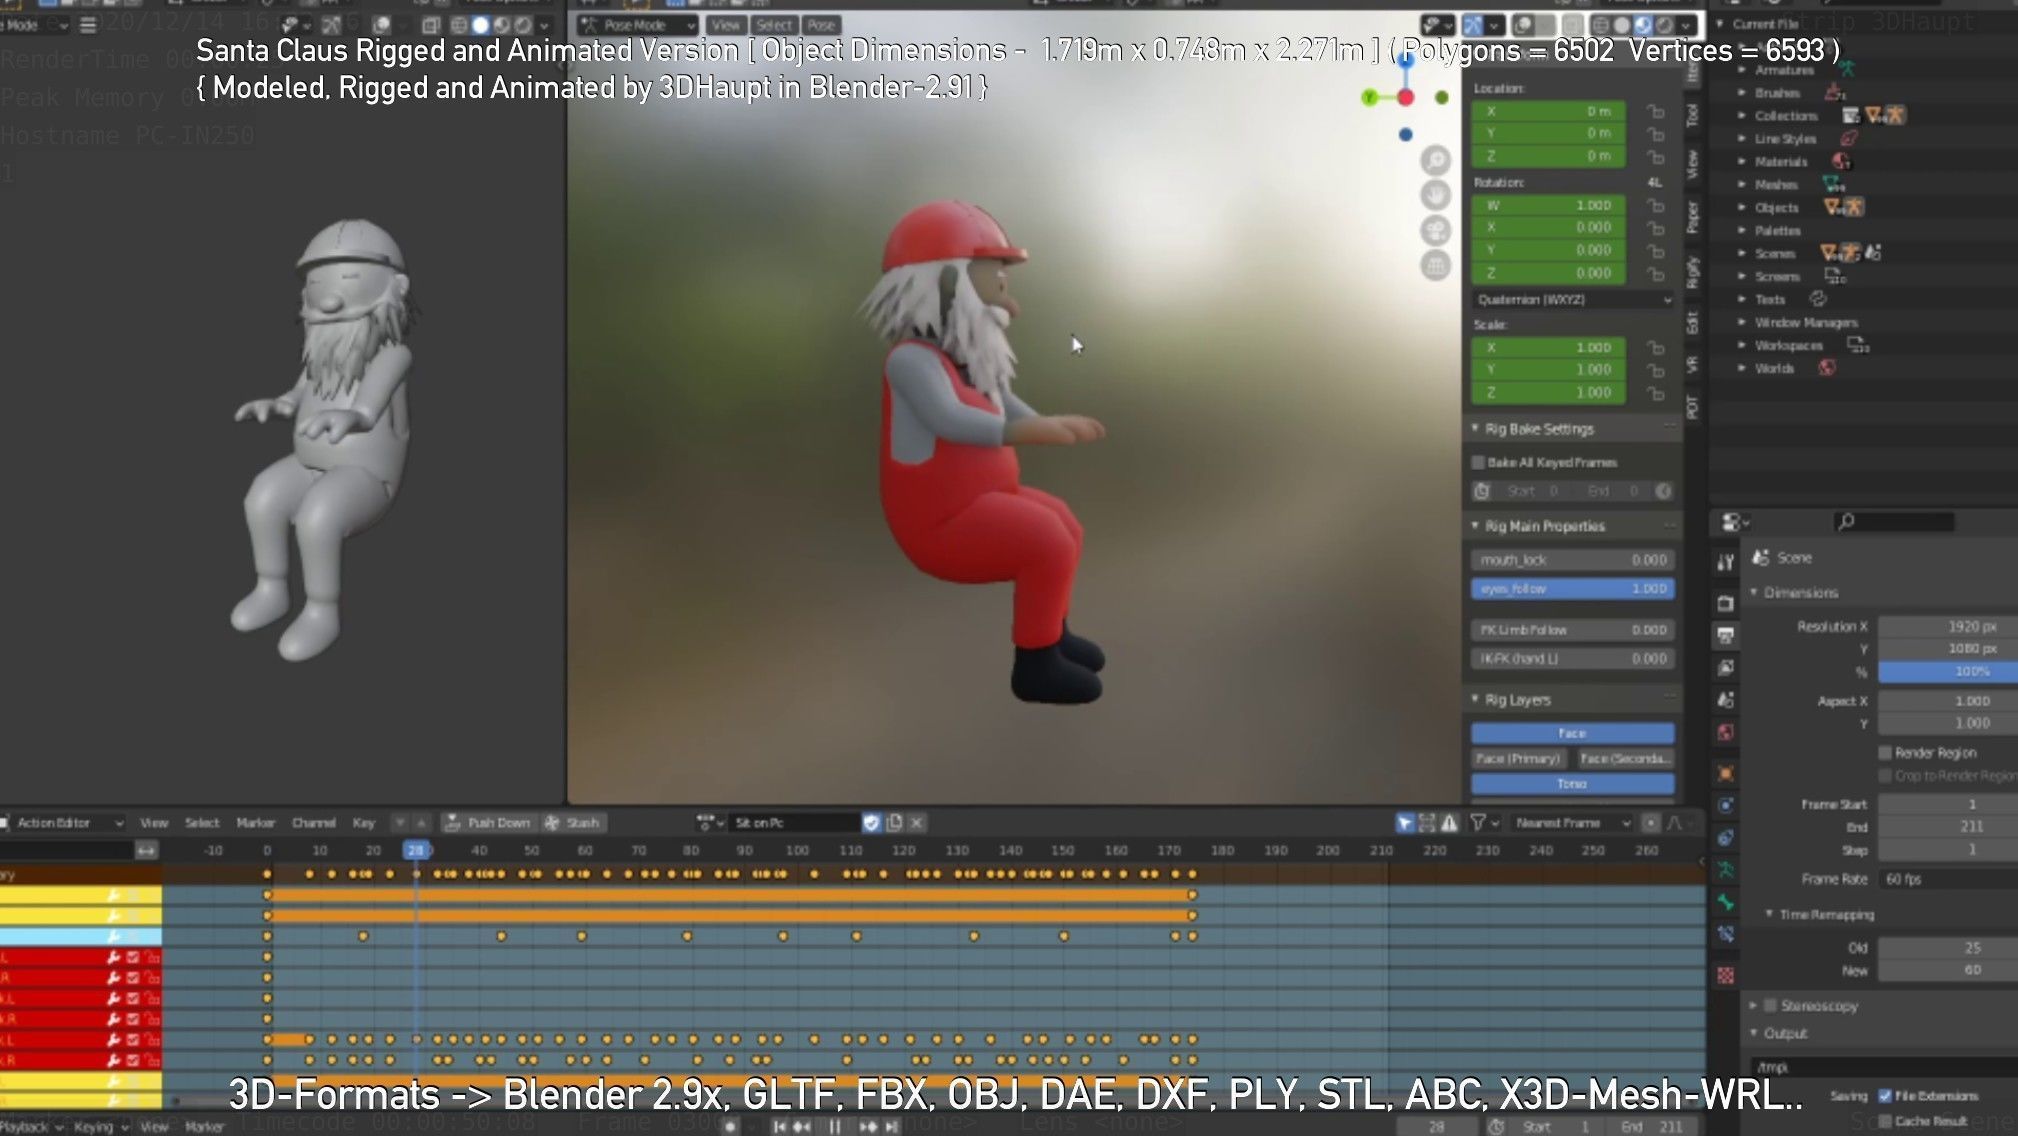The width and height of the screenshot is (2018, 1136).
Task: Open the Bone properties green icon
Action: point(1726,902)
